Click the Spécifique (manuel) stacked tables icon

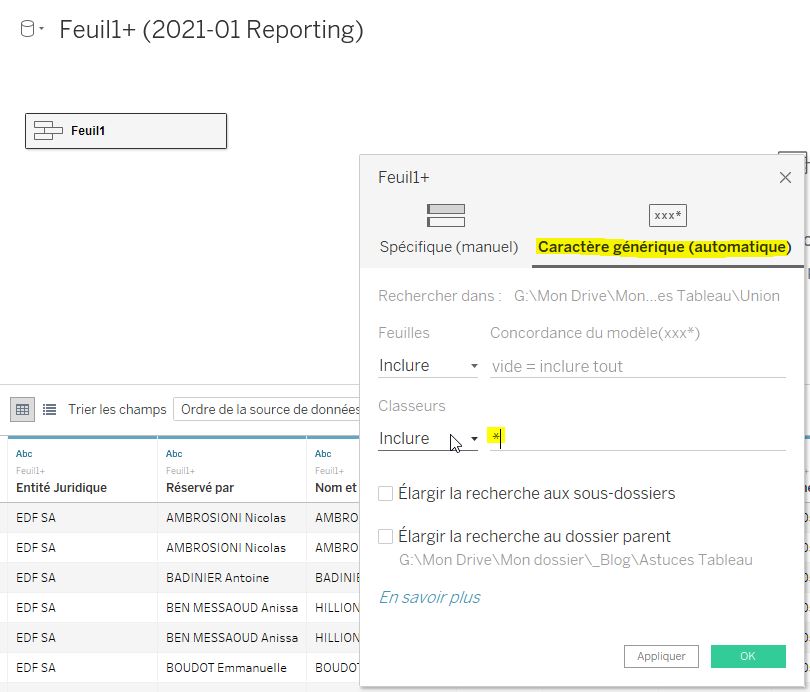tap(446, 215)
